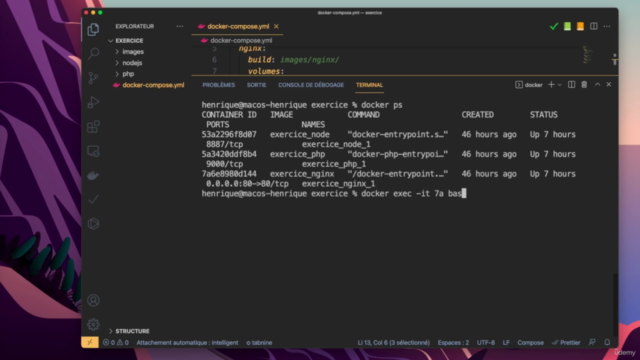Expand the nodejs folder
The height and width of the screenshot is (360, 640).
(132, 63)
